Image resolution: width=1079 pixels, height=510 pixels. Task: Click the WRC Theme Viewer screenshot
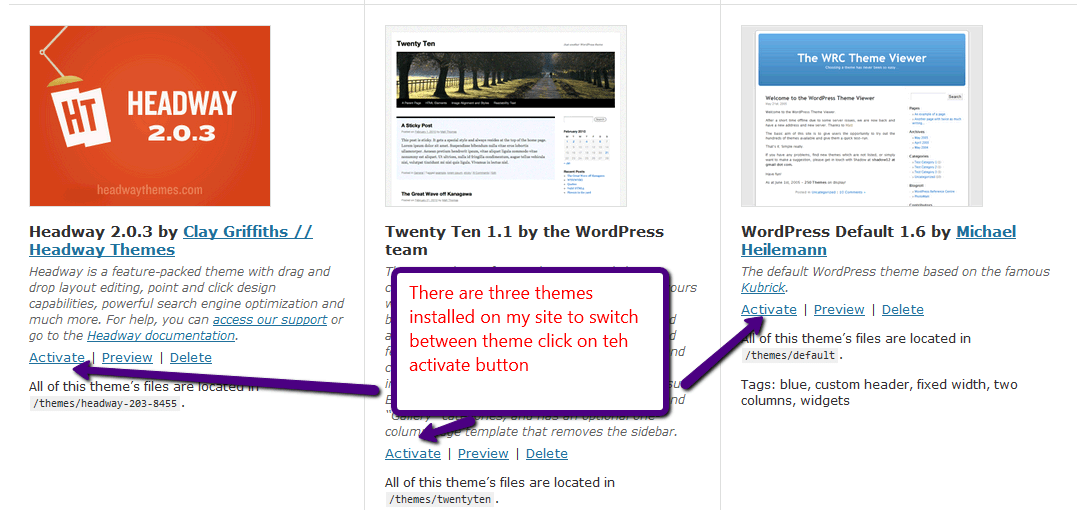862,116
